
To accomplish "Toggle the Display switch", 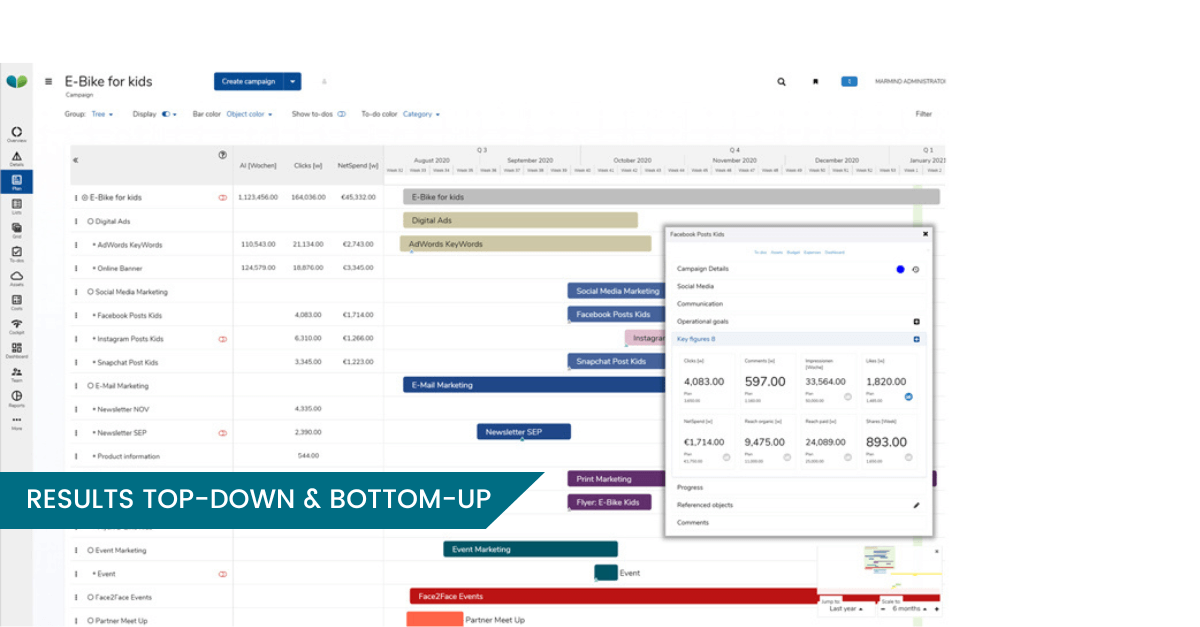I will click(x=166, y=114).
